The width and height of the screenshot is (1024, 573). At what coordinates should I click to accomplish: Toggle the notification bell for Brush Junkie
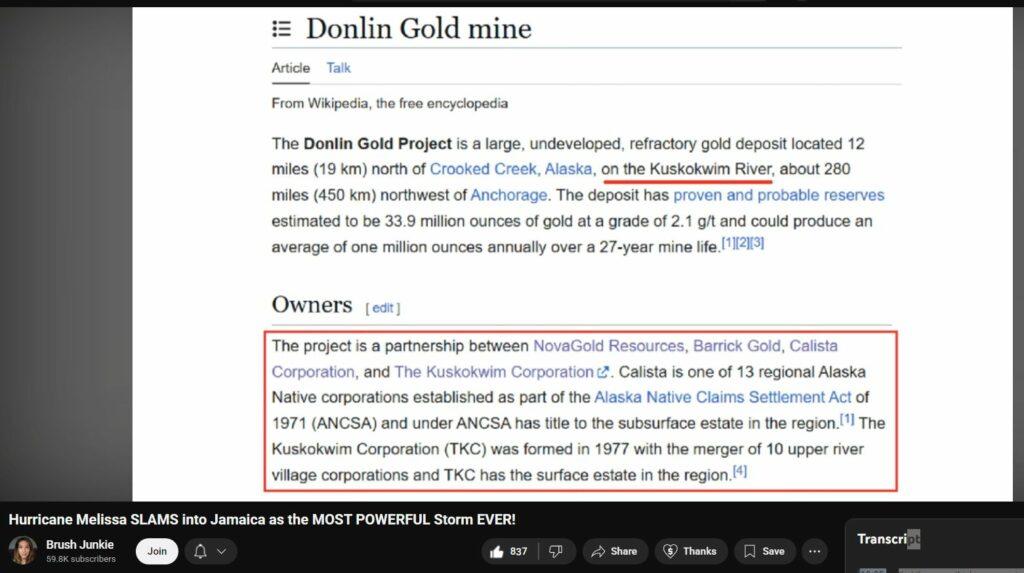click(x=200, y=551)
